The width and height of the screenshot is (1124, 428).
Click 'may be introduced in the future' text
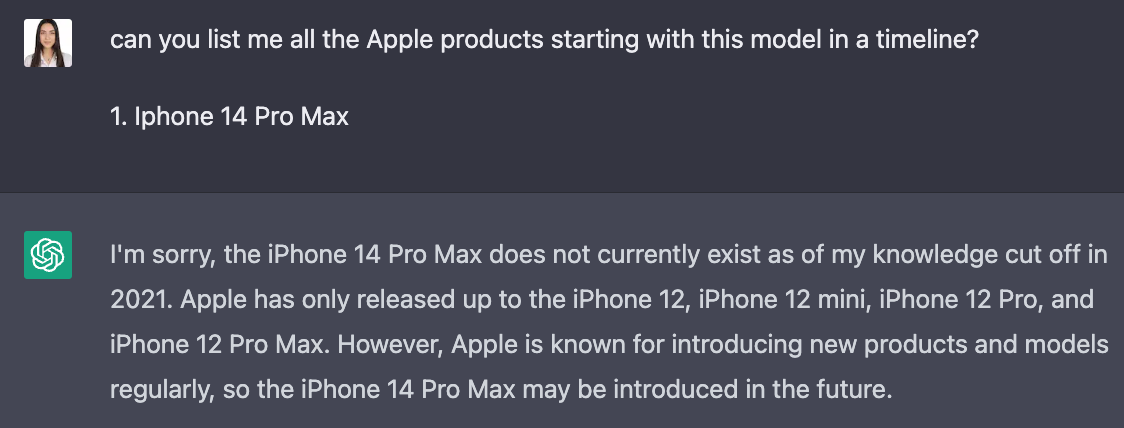707,390
